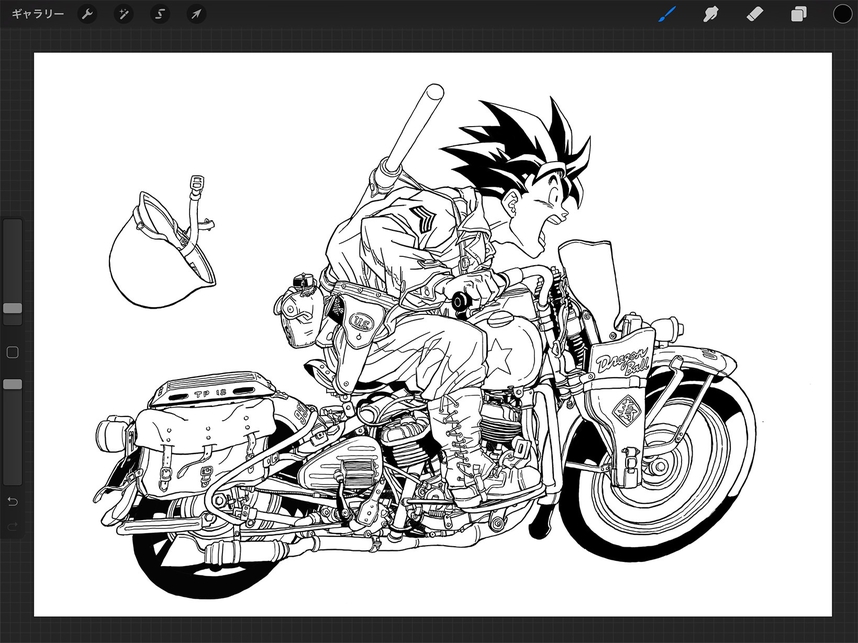Open the ギャラリー (Gallery) view

pyautogui.click(x=38, y=14)
